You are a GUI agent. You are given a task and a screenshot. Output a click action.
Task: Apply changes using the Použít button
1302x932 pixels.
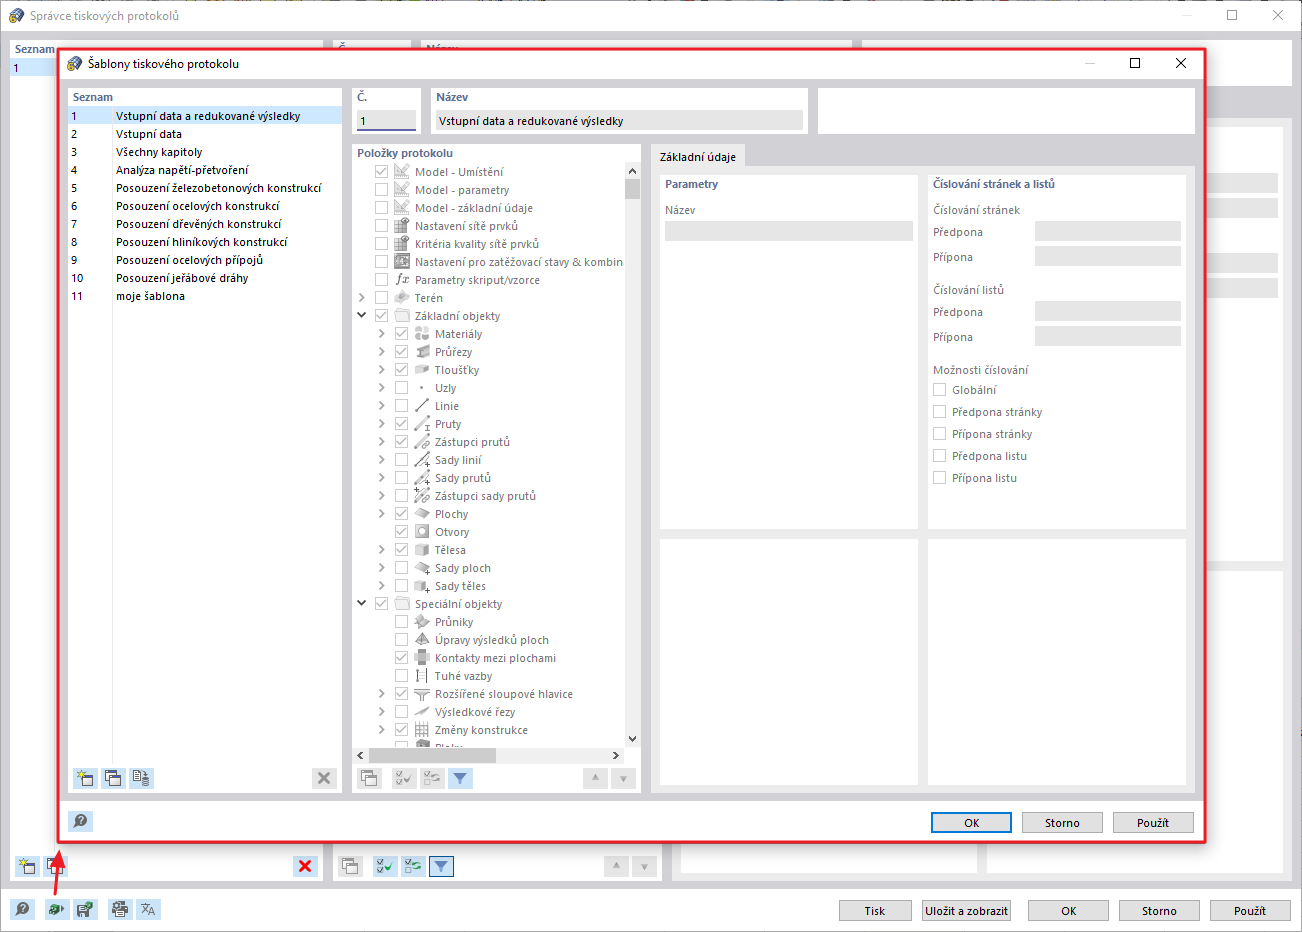[x=1153, y=821]
